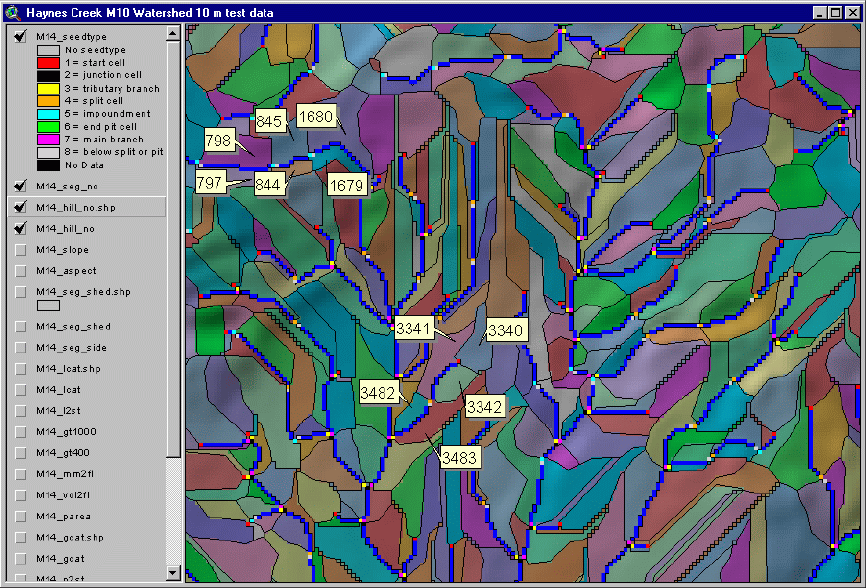Click the cyan impoundment legend swatch
This screenshot has width=866, height=588.
48,114
